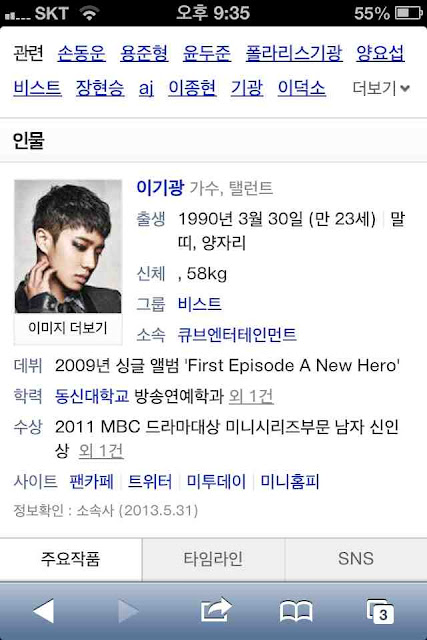Select the 주요작품 tab
Viewport: 427px width, 640px height.
[71, 559]
